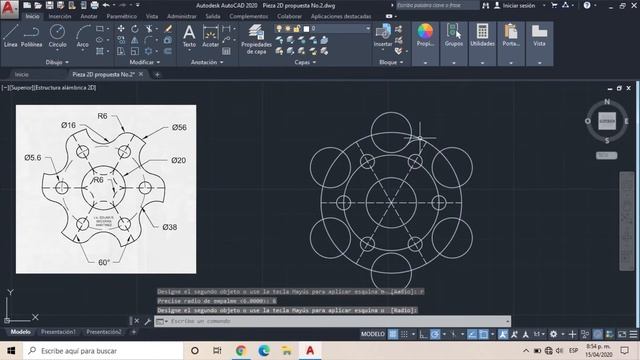The image size is (640, 360).
Task: Click the layer color swatch in dropdown
Action: pyautogui.click(x=306, y=28)
